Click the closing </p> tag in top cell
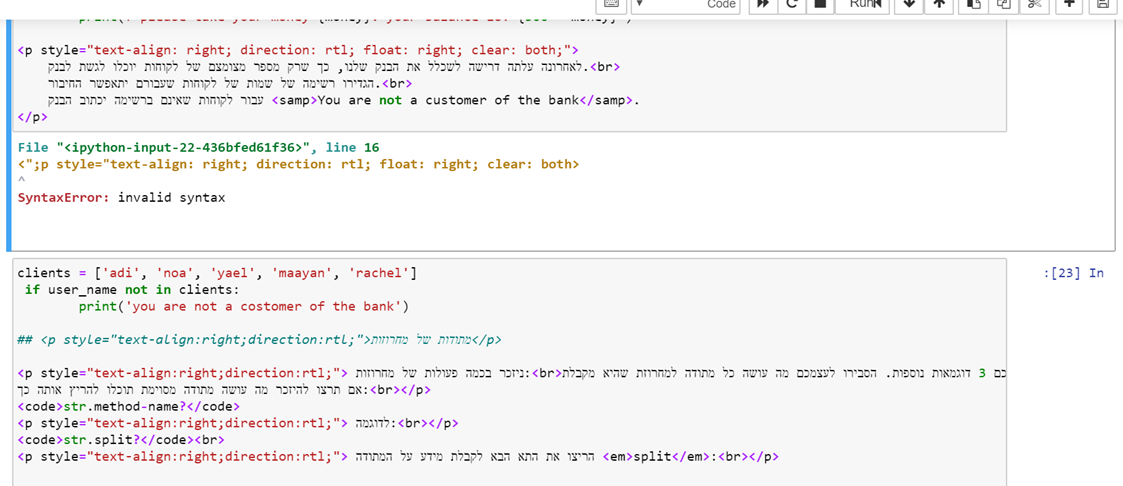Image resolution: width=1123 pixels, height=486 pixels. click(x=33, y=116)
